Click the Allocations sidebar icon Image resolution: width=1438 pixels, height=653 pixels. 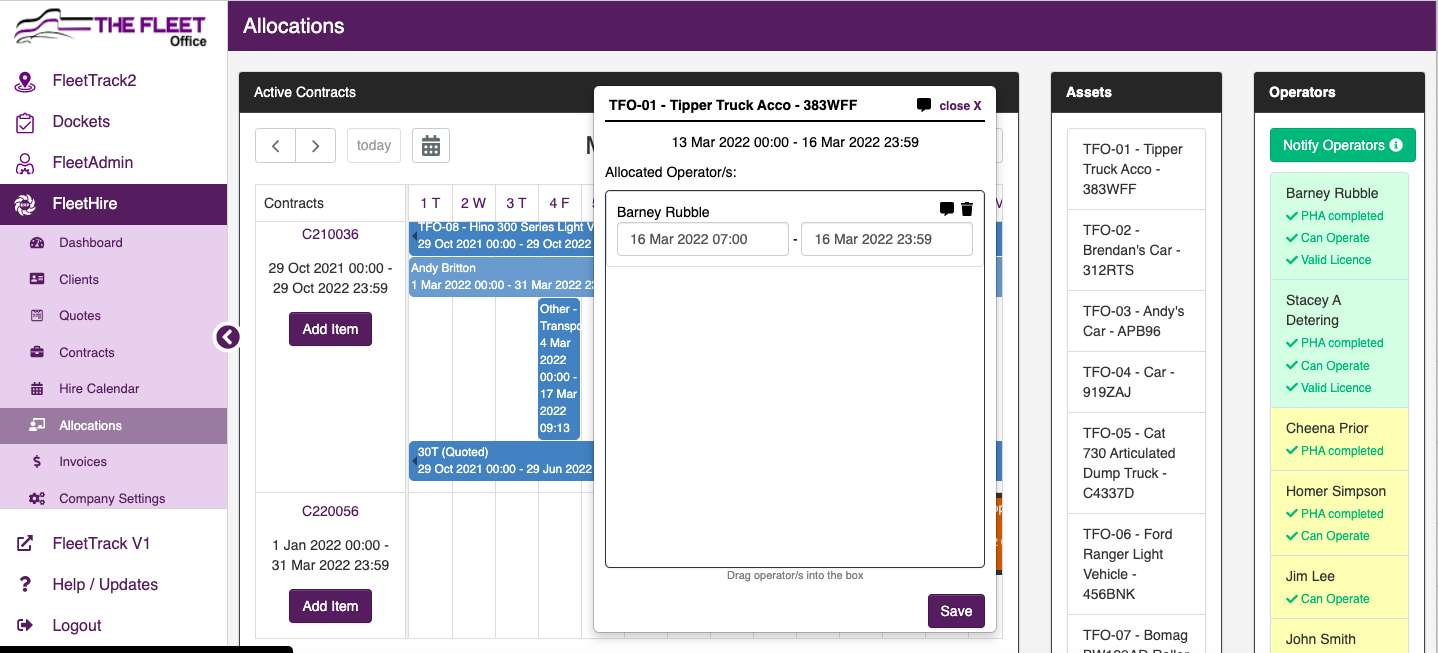click(x=37, y=425)
